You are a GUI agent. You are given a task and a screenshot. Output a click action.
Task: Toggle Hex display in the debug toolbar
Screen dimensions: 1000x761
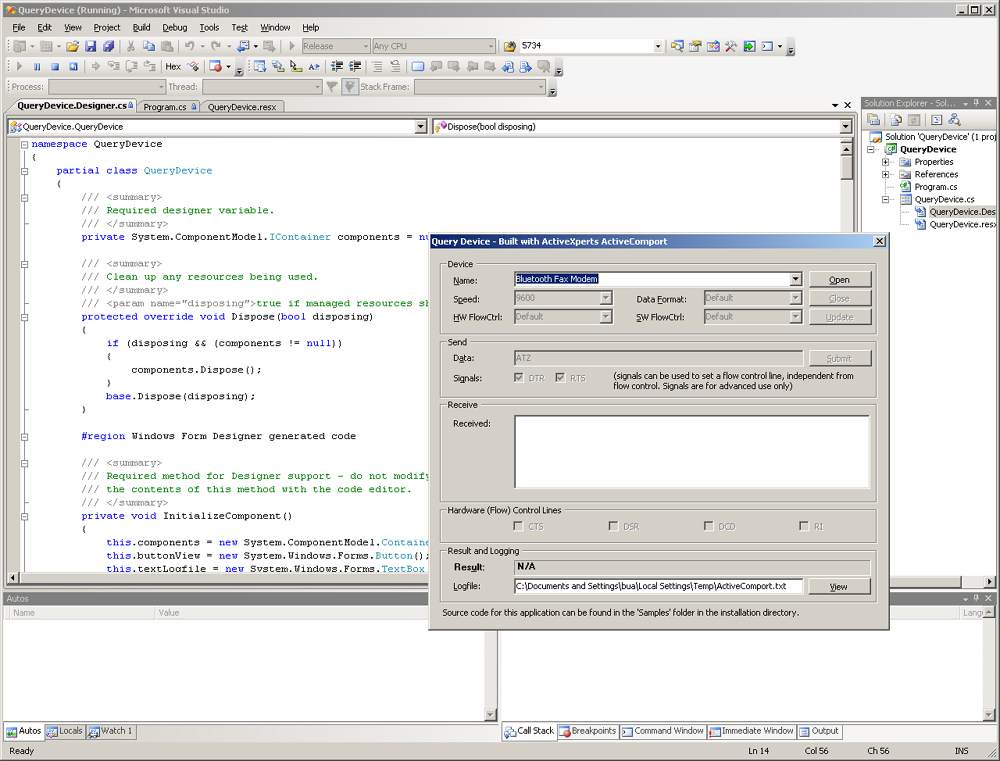[172, 66]
